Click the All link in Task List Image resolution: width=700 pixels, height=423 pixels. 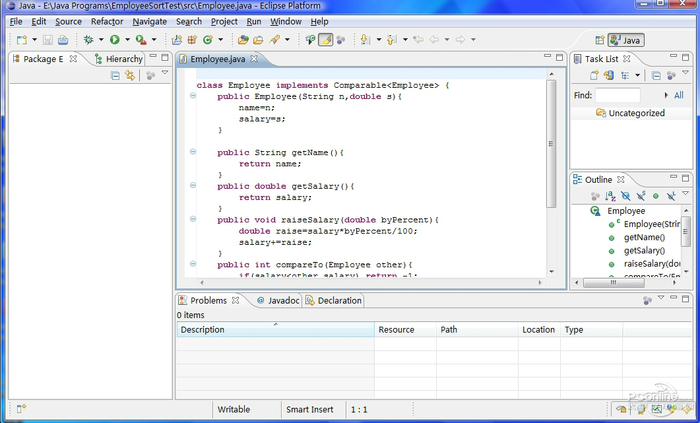tap(678, 95)
